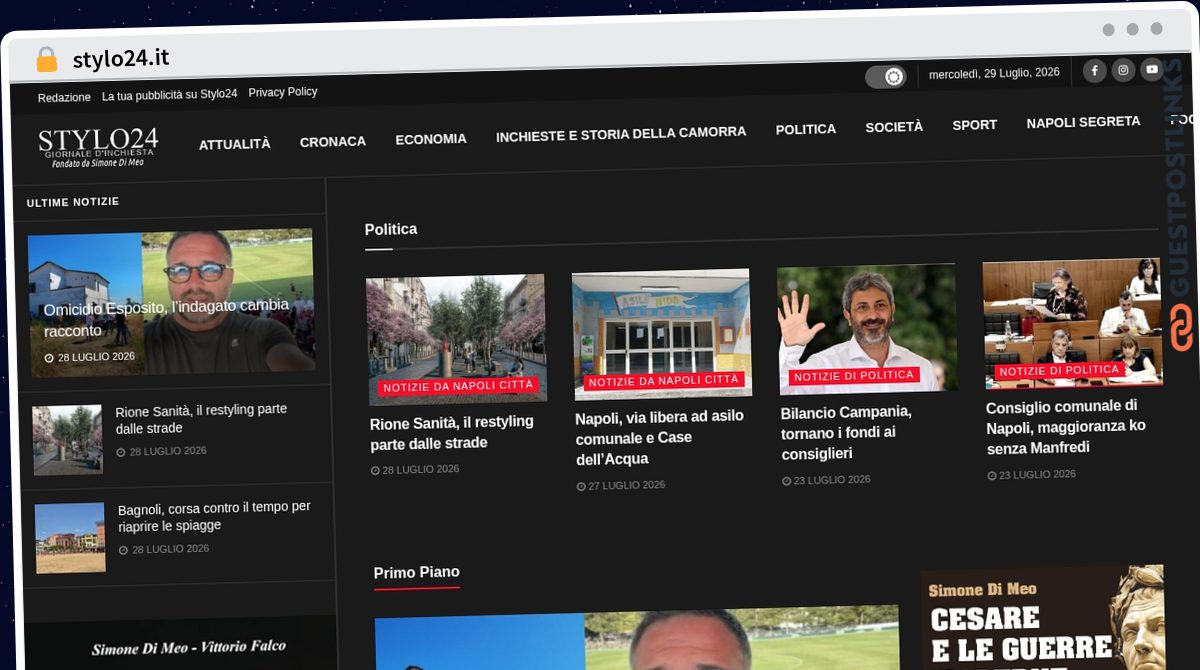Click Notizie di Politica tag on Bilancio card
1200x670 pixels.
(854, 376)
